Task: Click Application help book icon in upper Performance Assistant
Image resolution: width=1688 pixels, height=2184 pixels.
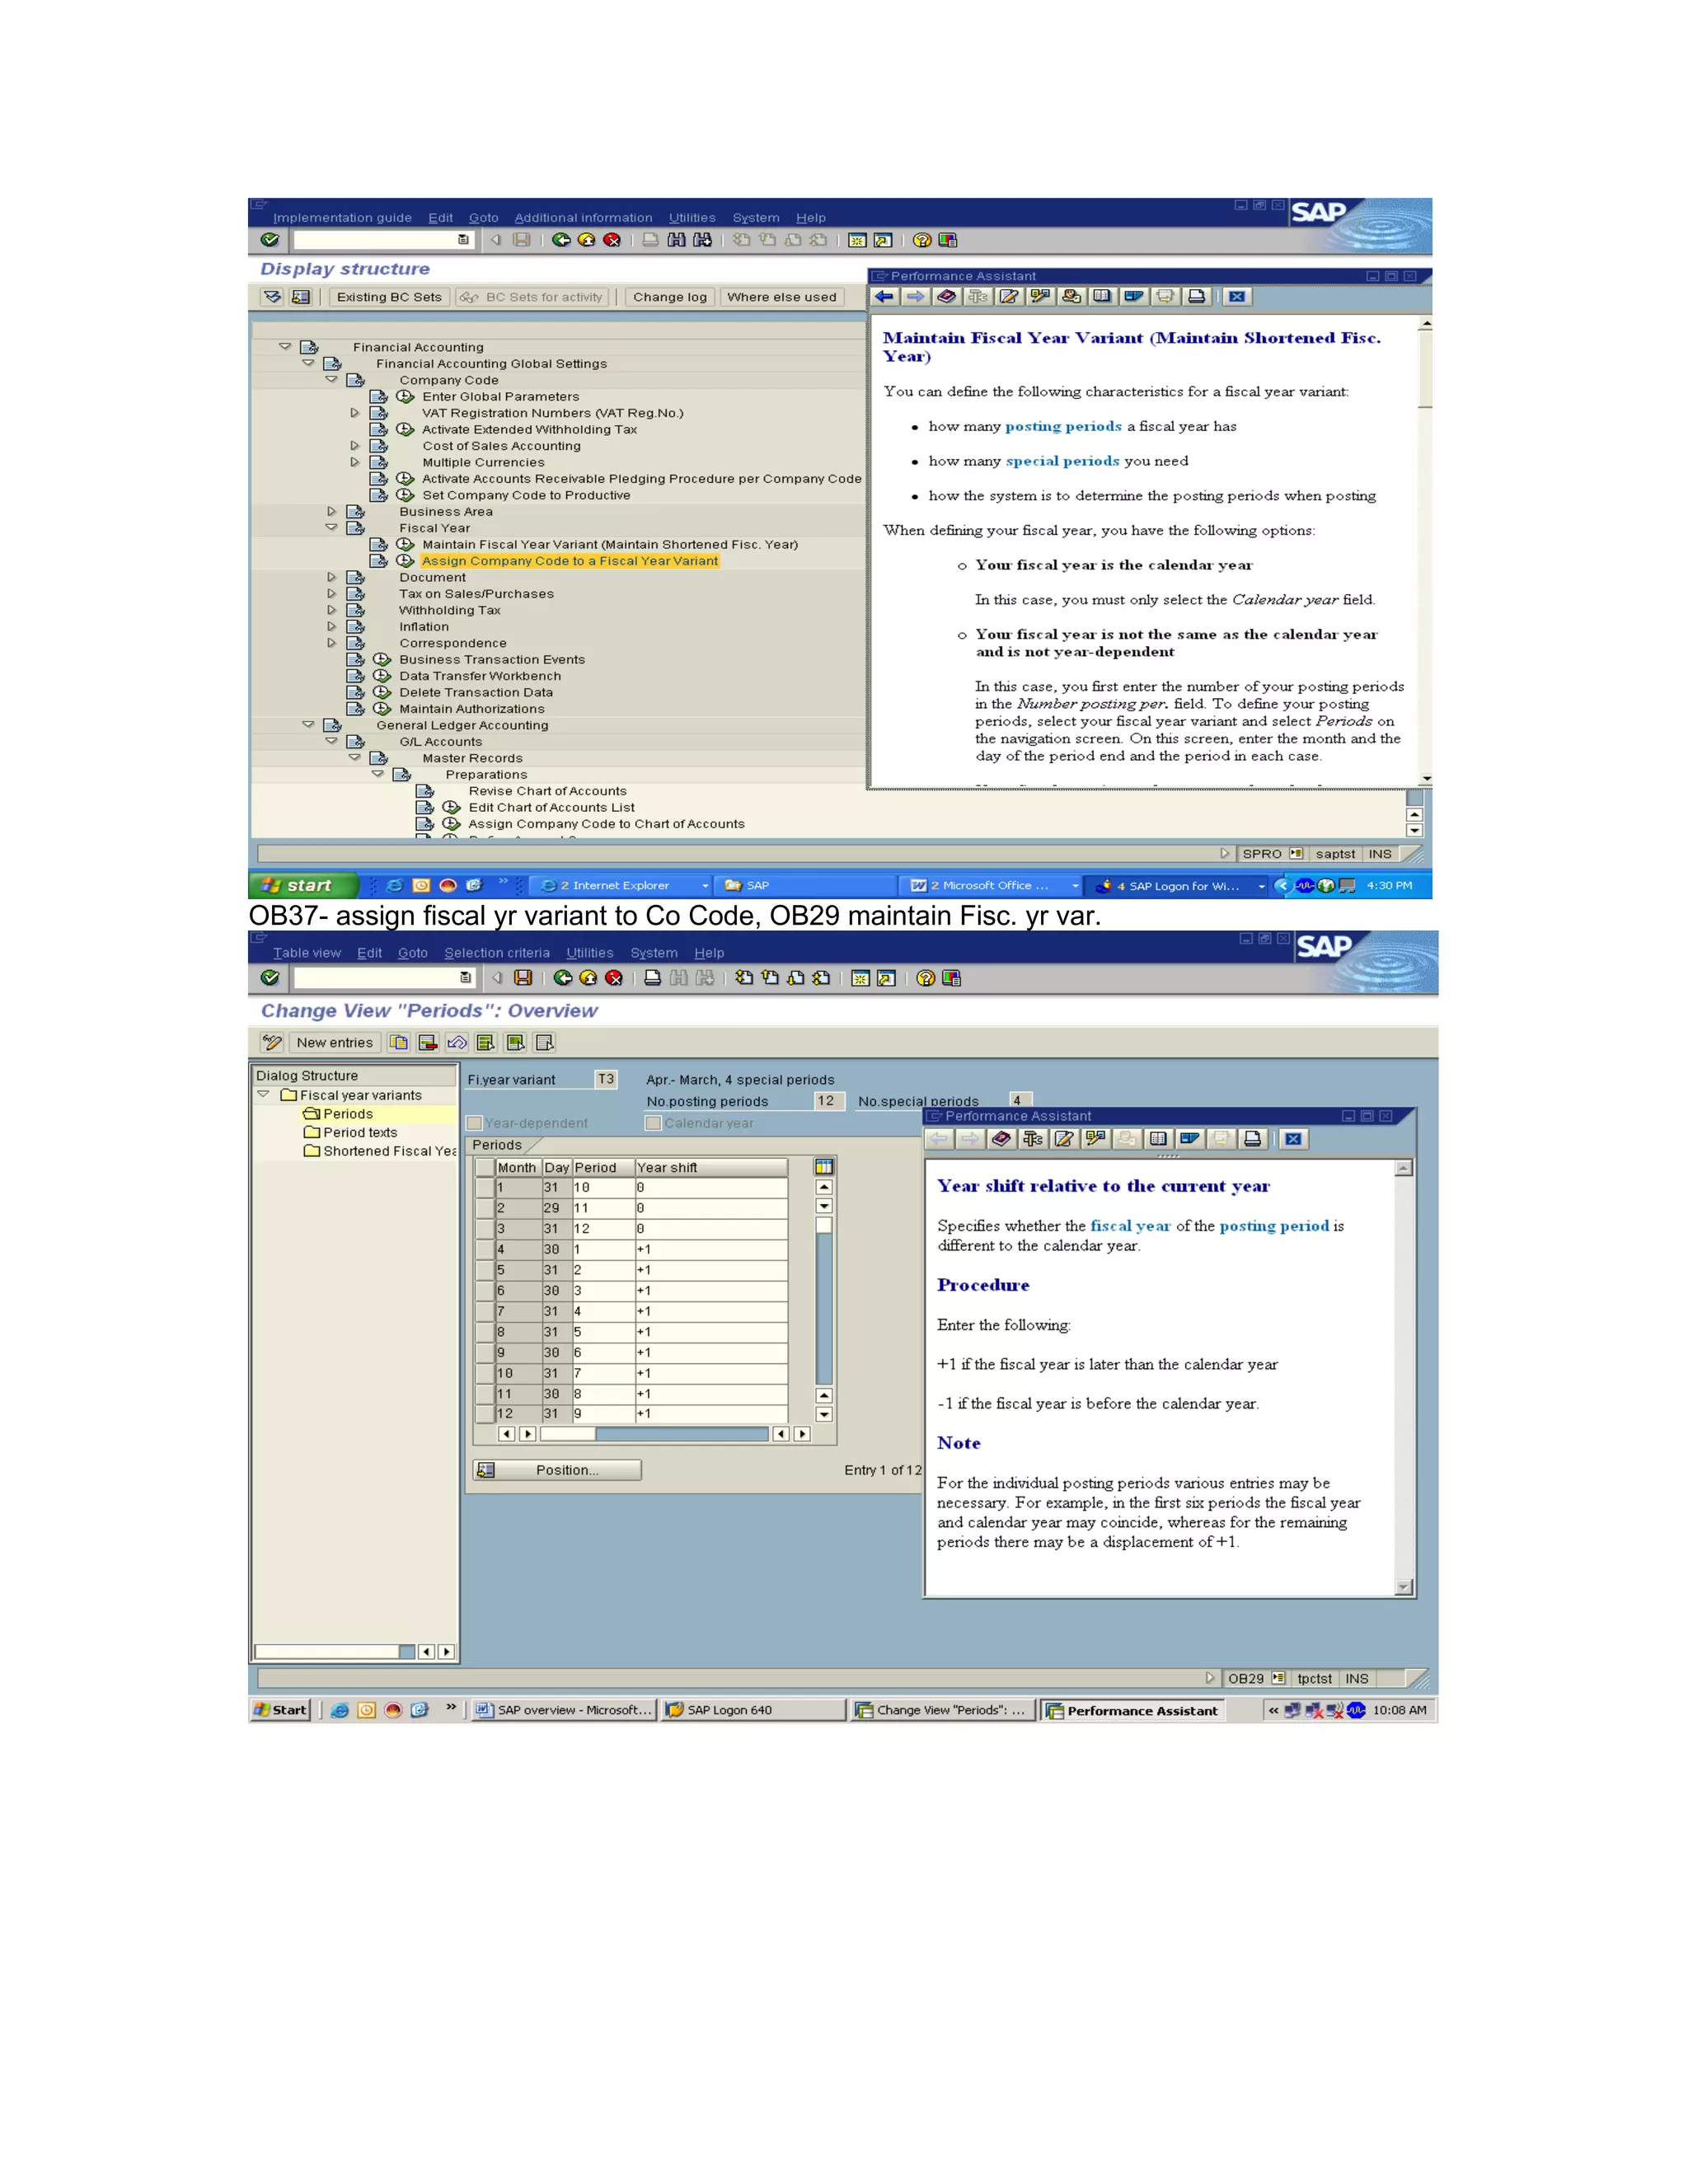Action: pyautogui.click(x=947, y=297)
